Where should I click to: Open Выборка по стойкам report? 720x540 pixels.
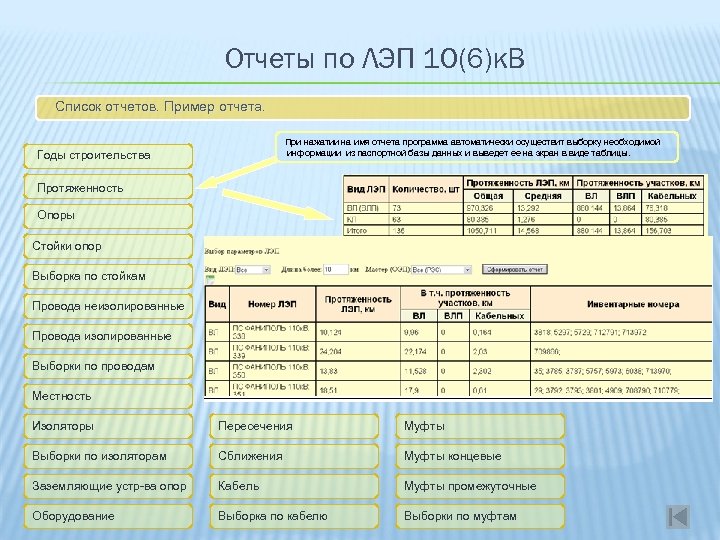click(x=108, y=276)
